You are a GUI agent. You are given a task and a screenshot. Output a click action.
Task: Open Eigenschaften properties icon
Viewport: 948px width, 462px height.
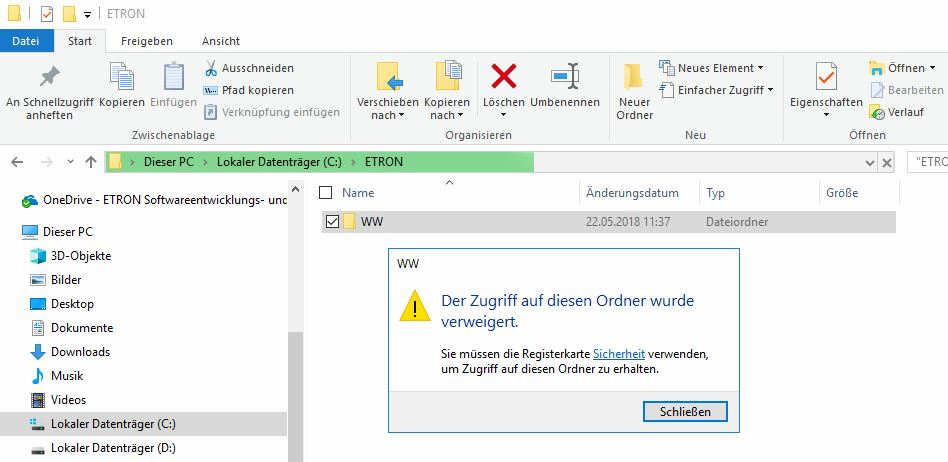(x=826, y=77)
